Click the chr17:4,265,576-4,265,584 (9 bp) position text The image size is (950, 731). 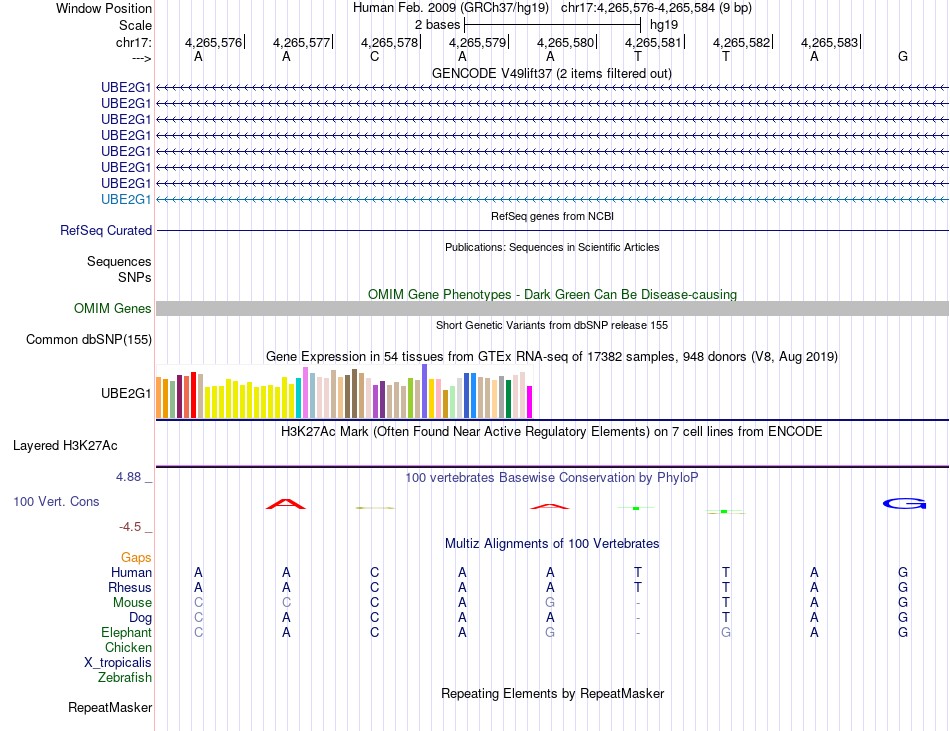[x=656, y=8]
